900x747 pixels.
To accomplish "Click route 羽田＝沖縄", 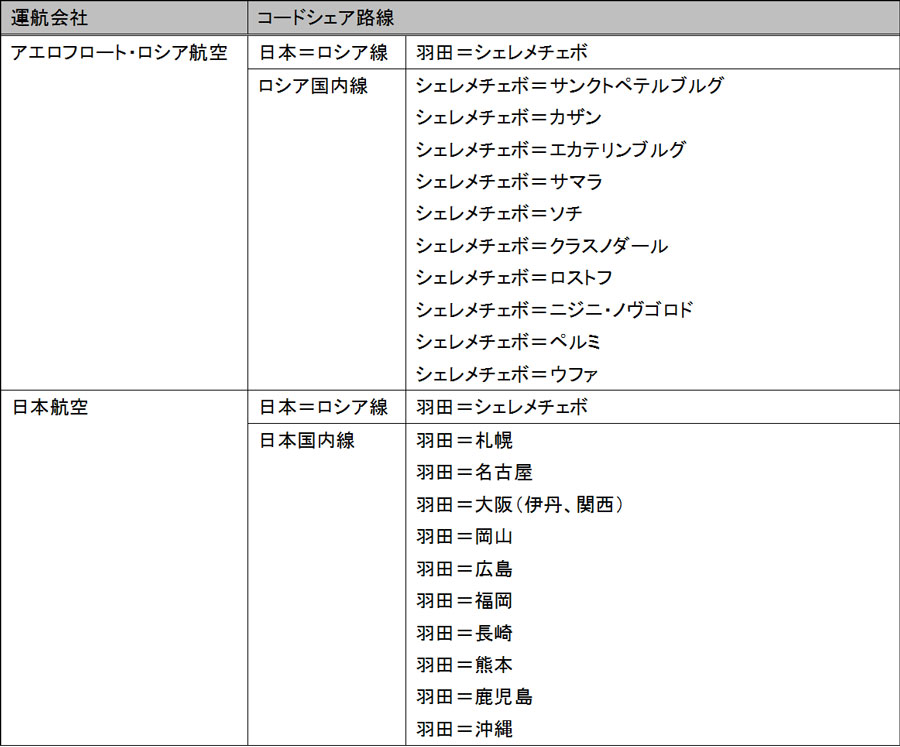I will (464, 729).
